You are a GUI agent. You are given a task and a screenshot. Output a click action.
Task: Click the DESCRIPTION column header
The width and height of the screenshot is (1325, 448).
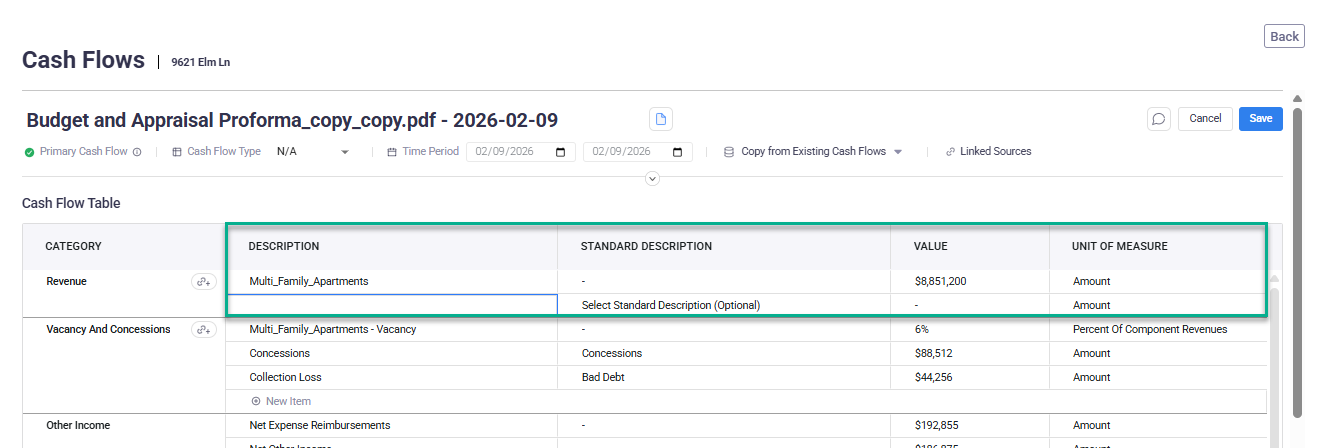tap(284, 246)
